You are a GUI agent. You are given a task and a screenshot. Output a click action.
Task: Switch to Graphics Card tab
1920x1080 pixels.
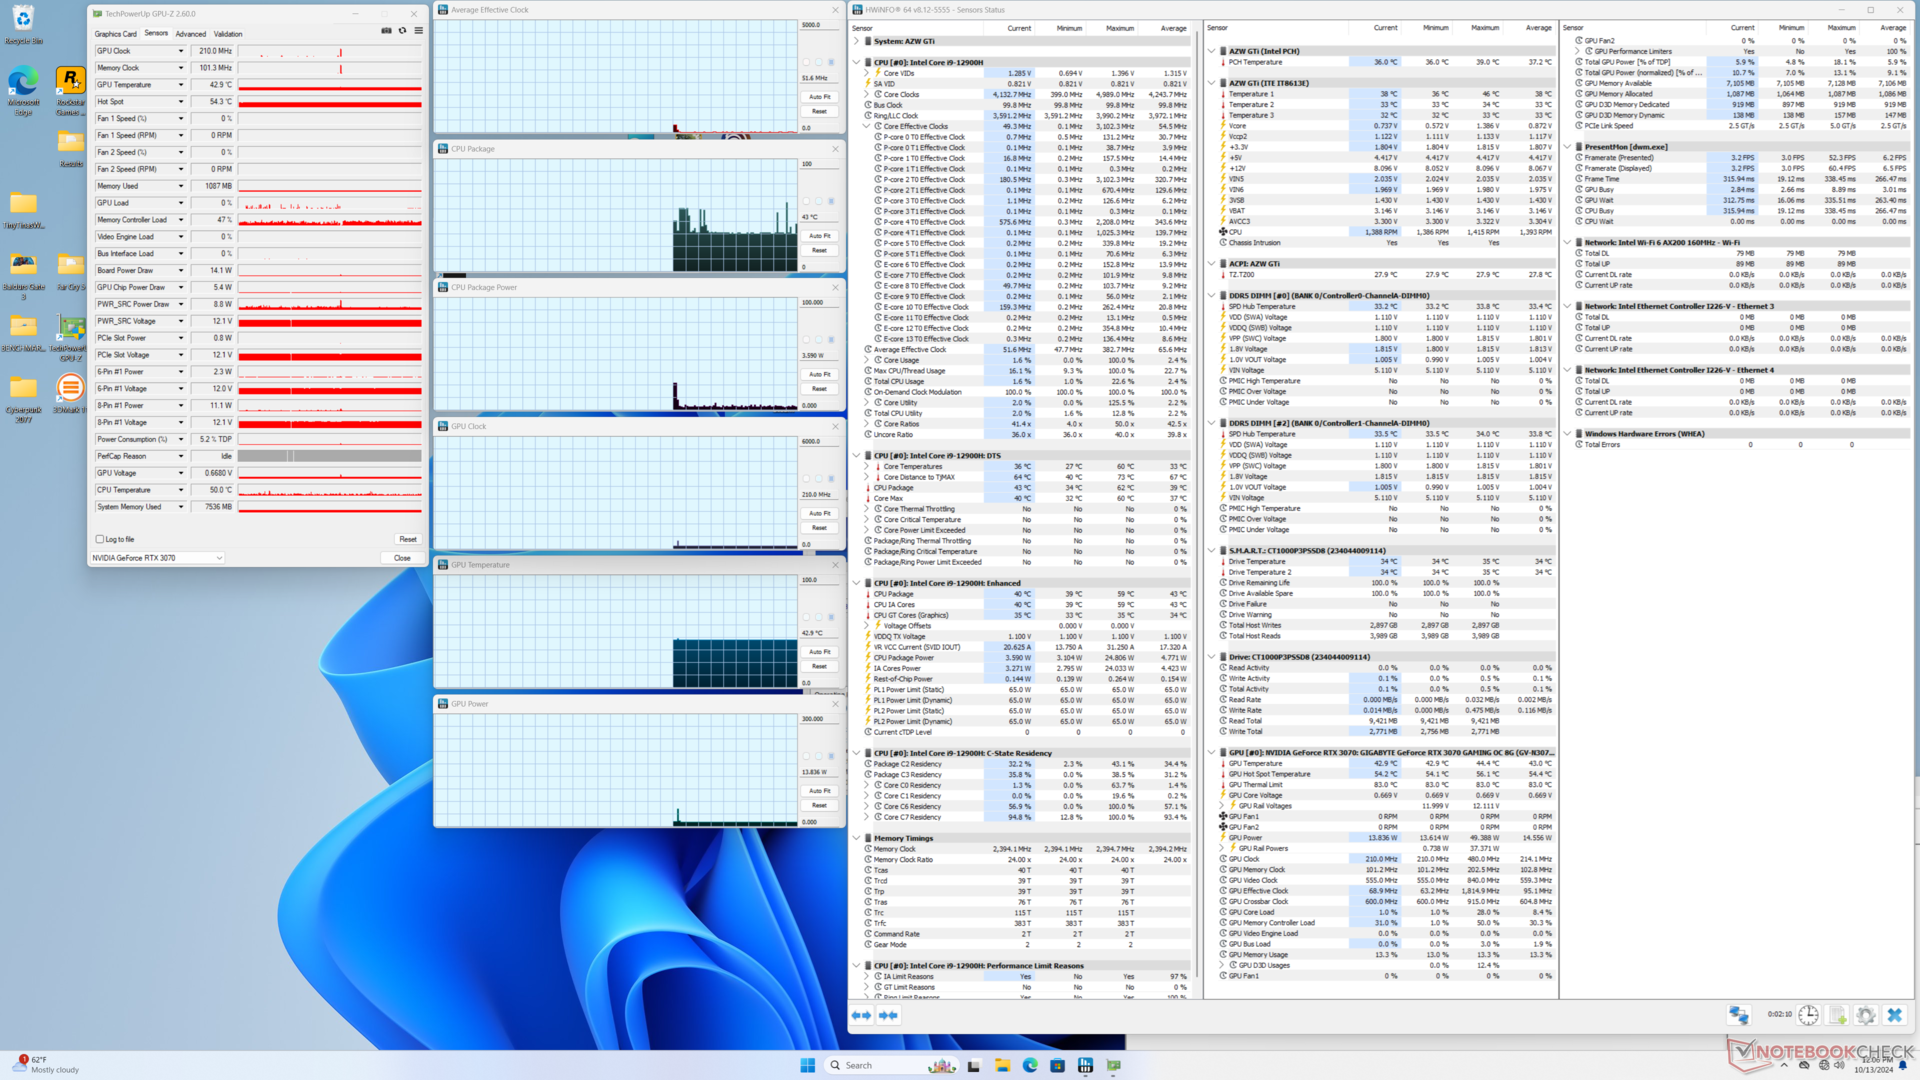(x=115, y=34)
